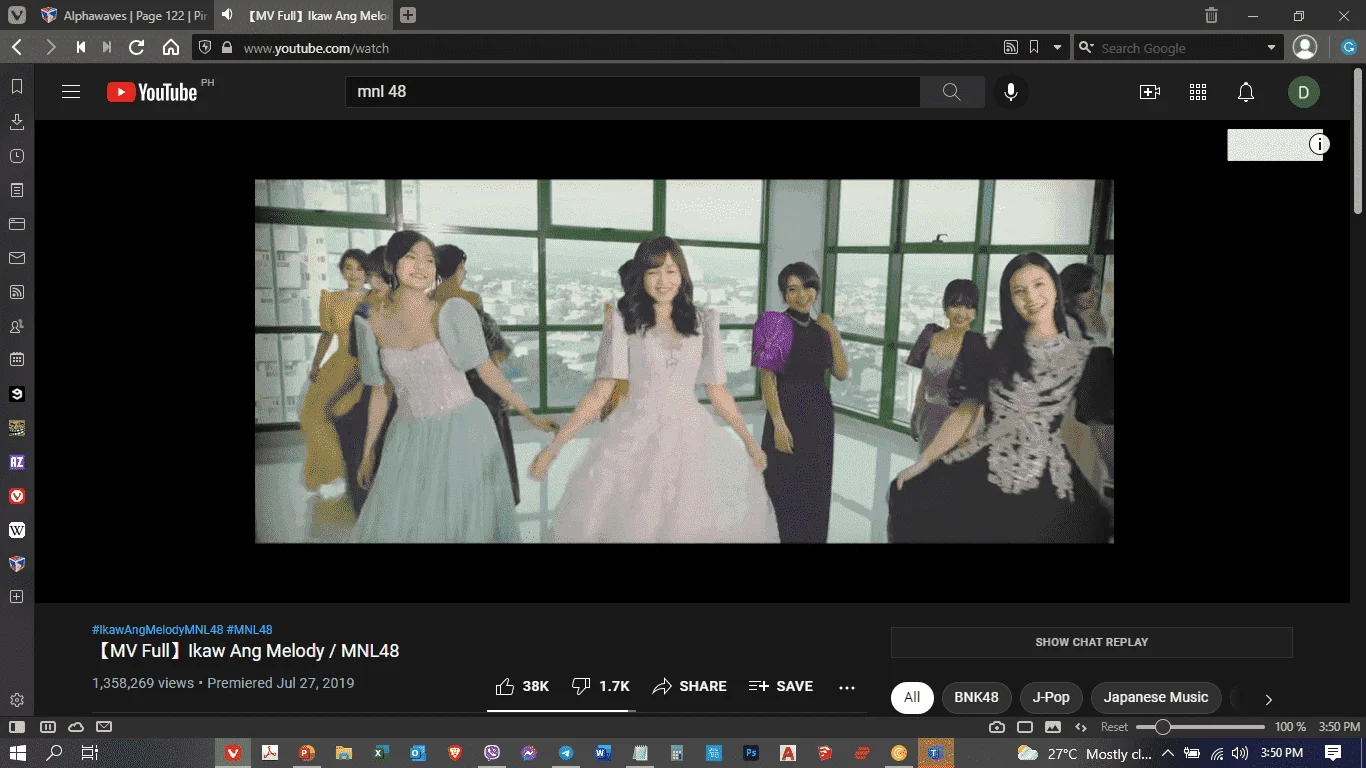Go back one page

(x=17, y=47)
